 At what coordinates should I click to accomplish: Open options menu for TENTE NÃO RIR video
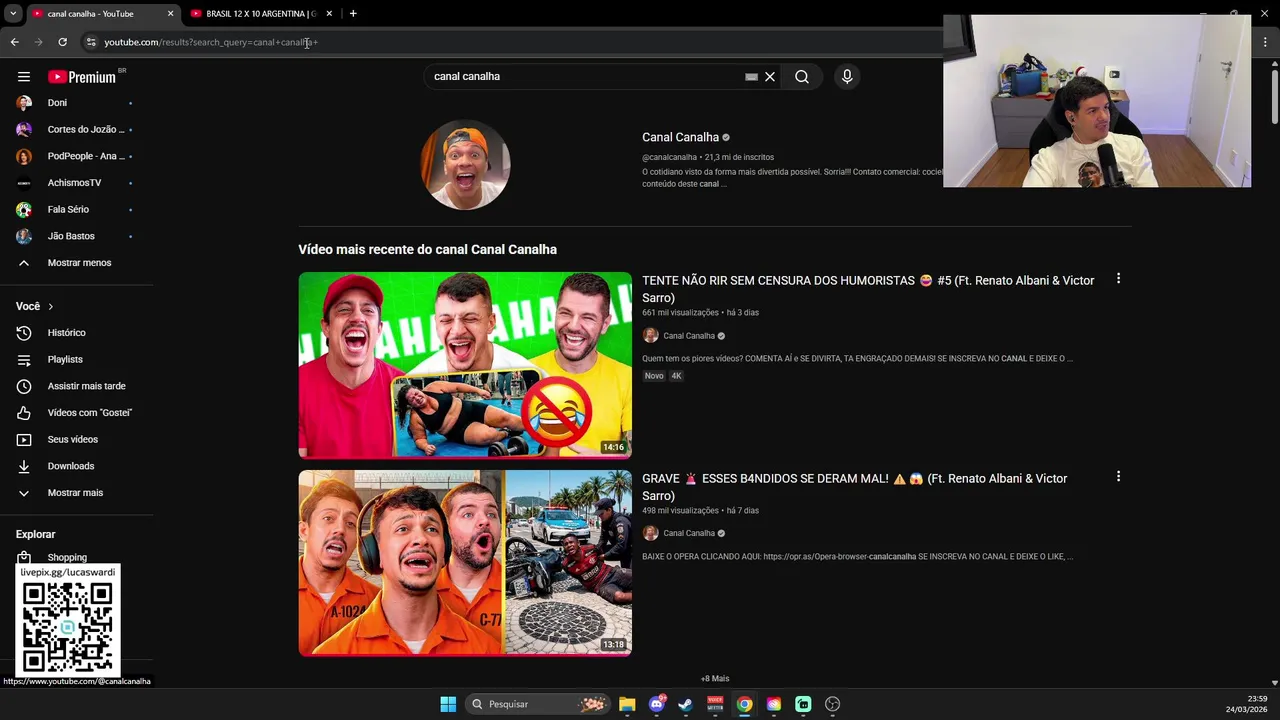coord(1118,279)
